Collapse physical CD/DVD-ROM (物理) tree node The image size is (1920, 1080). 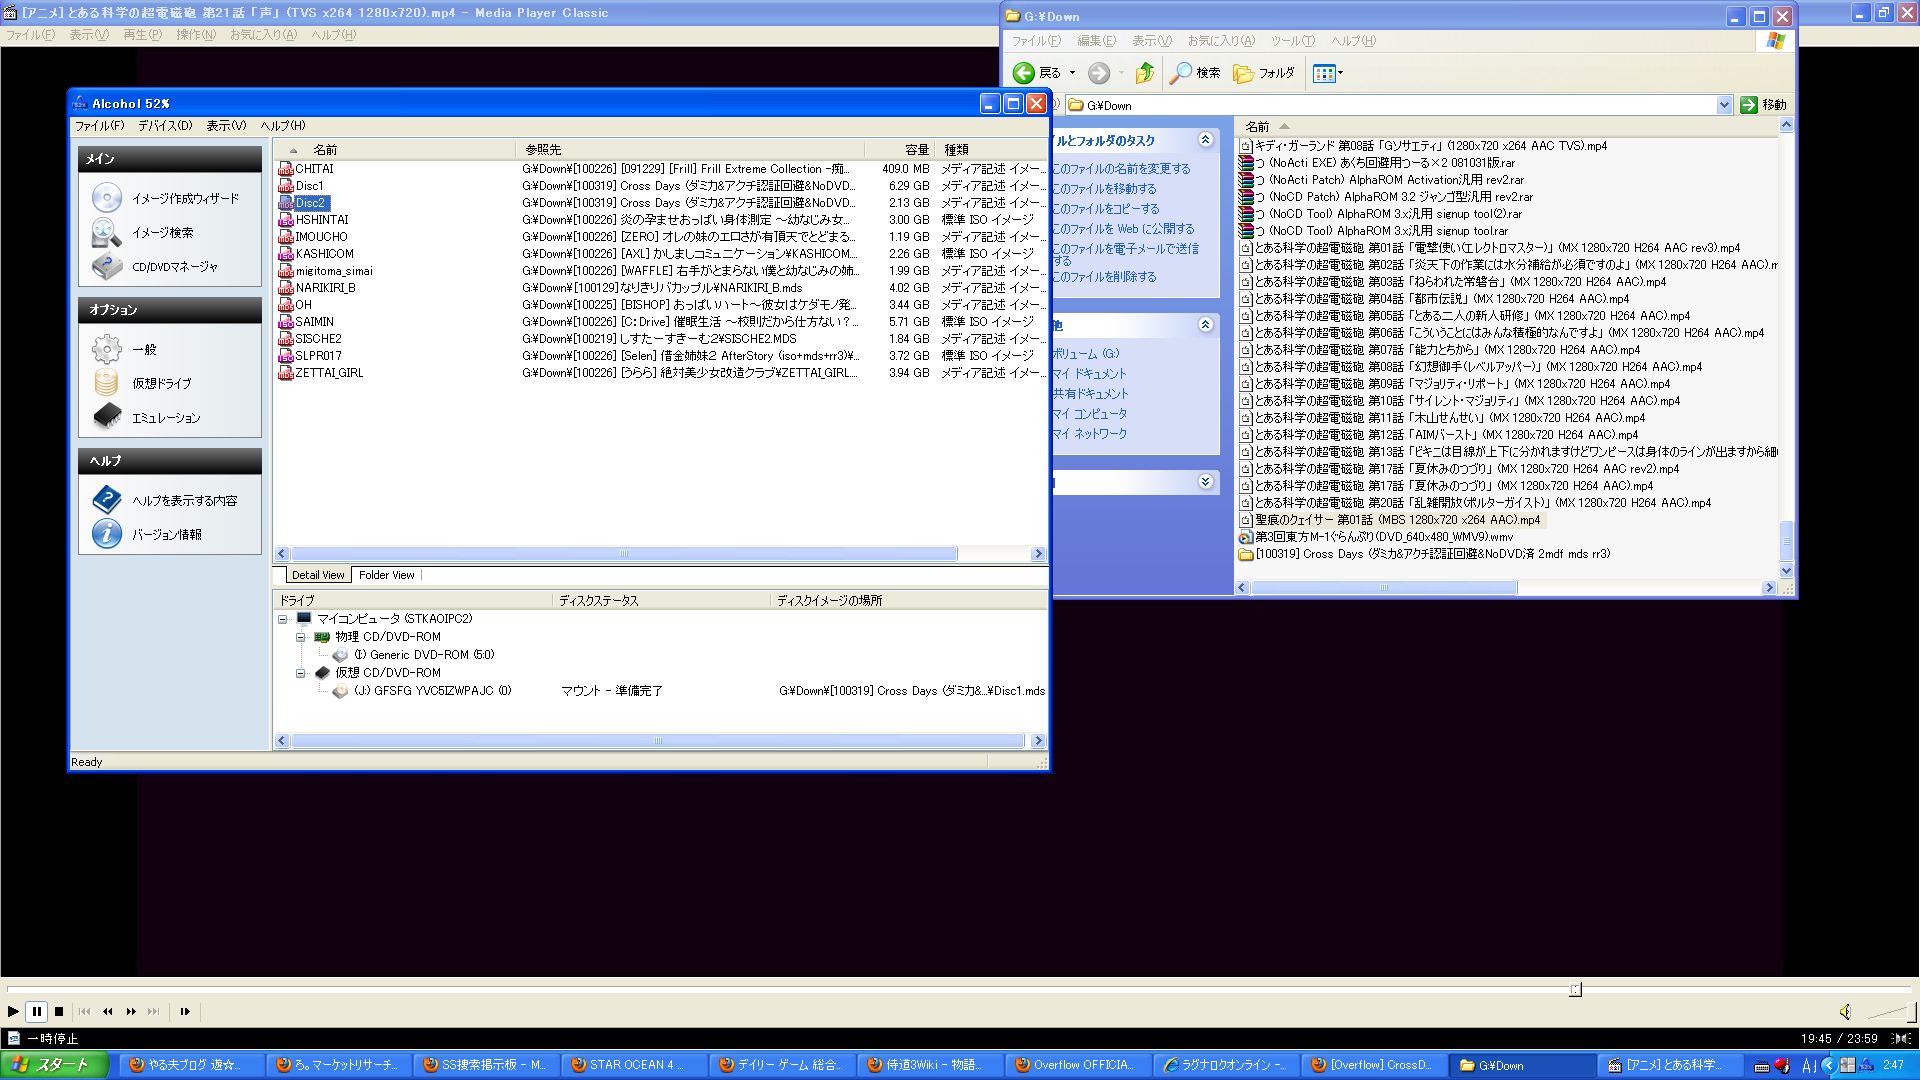[300, 637]
